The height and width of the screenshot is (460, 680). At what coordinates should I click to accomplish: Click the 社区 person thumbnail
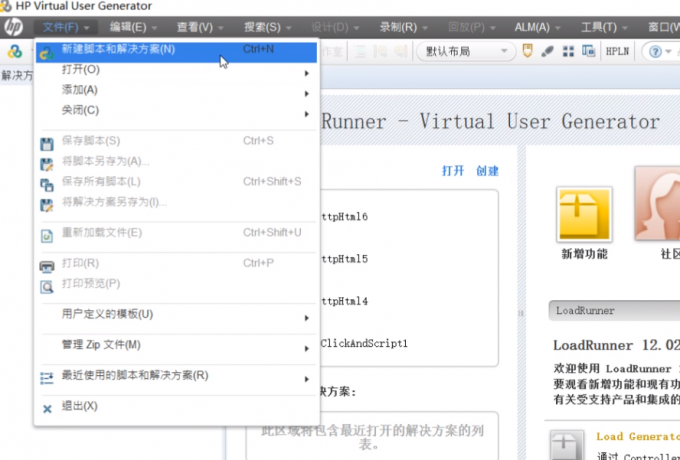(x=657, y=203)
